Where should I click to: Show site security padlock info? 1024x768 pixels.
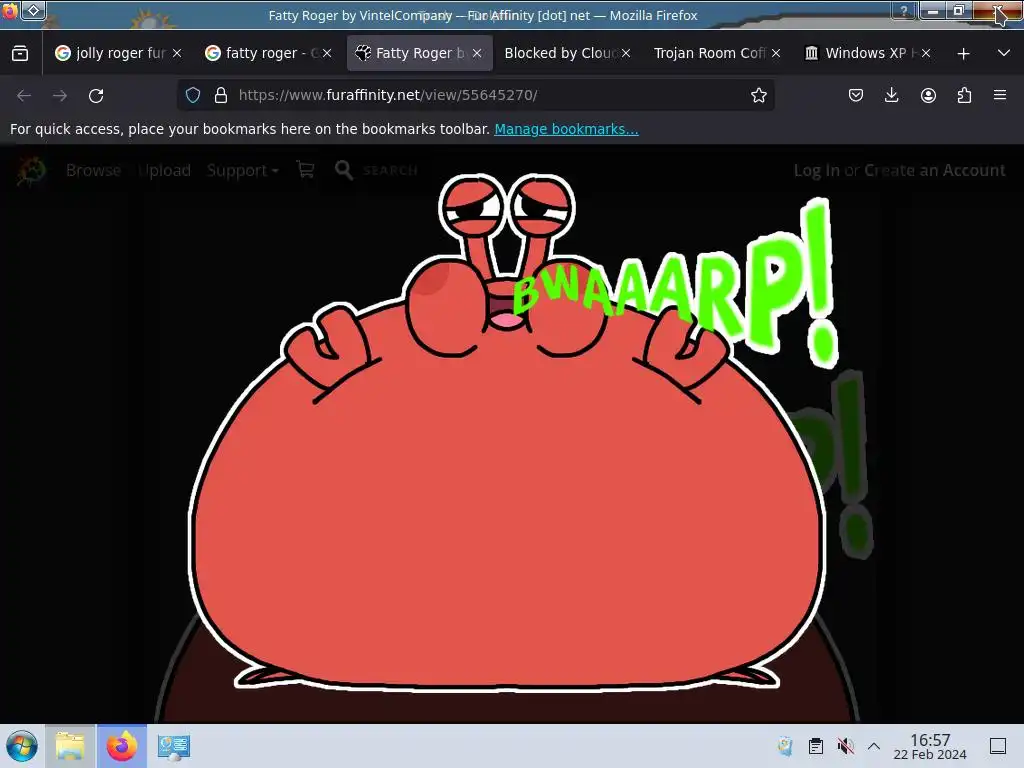click(221, 95)
